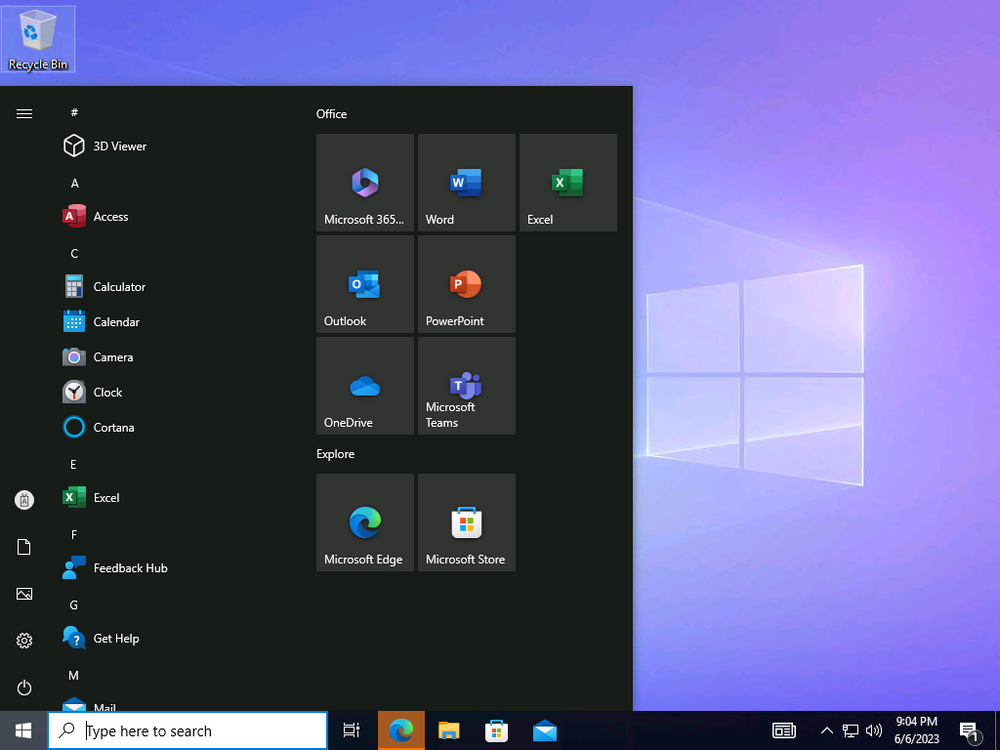Click the Power button in Start menu
The width and height of the screenshot is (1000, 750).
point(24,688)
